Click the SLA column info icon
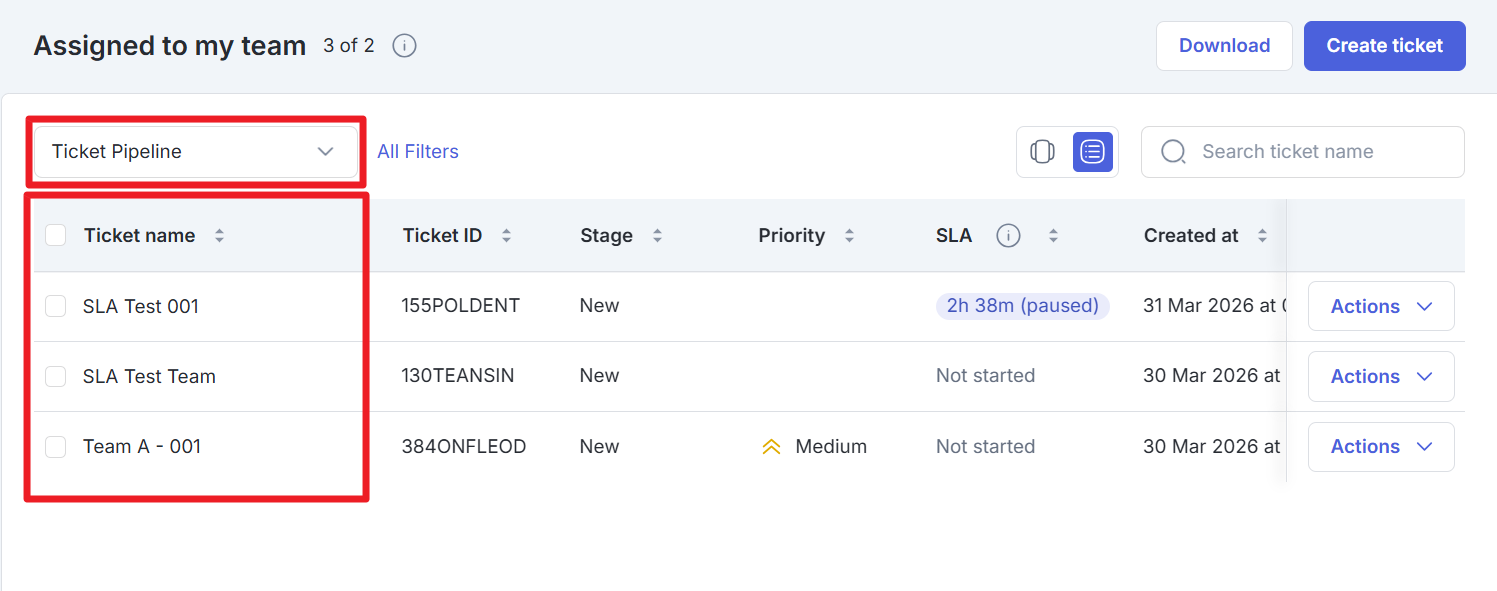This screenshot has width=1497, height=591. click(1008, 236)
